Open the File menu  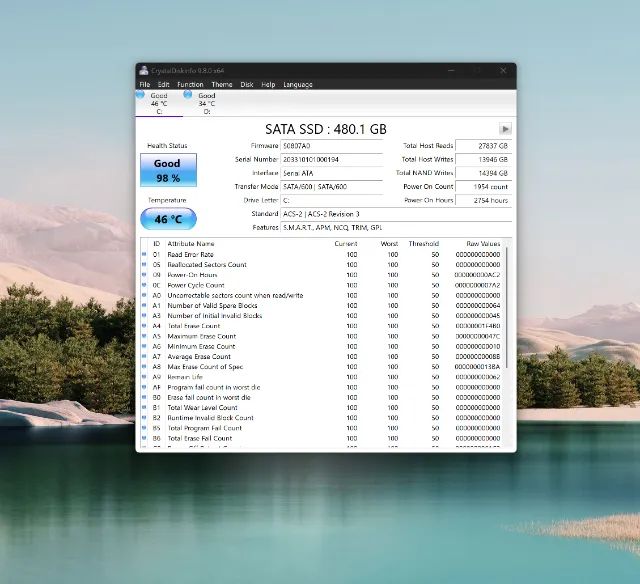click(145, 84)
